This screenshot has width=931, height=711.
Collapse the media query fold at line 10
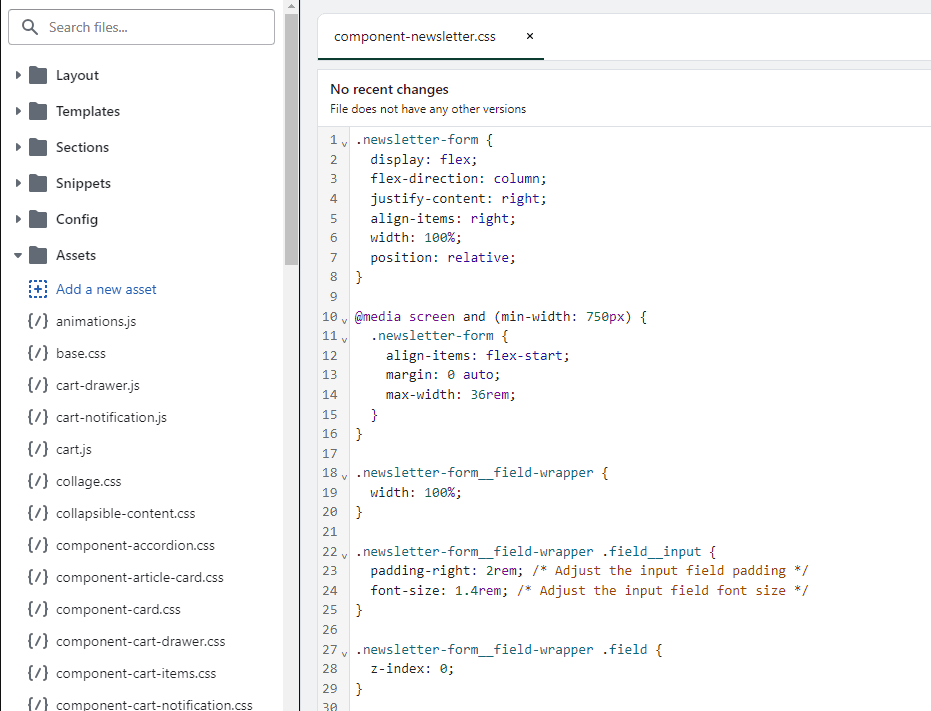(x=343, y=318)
